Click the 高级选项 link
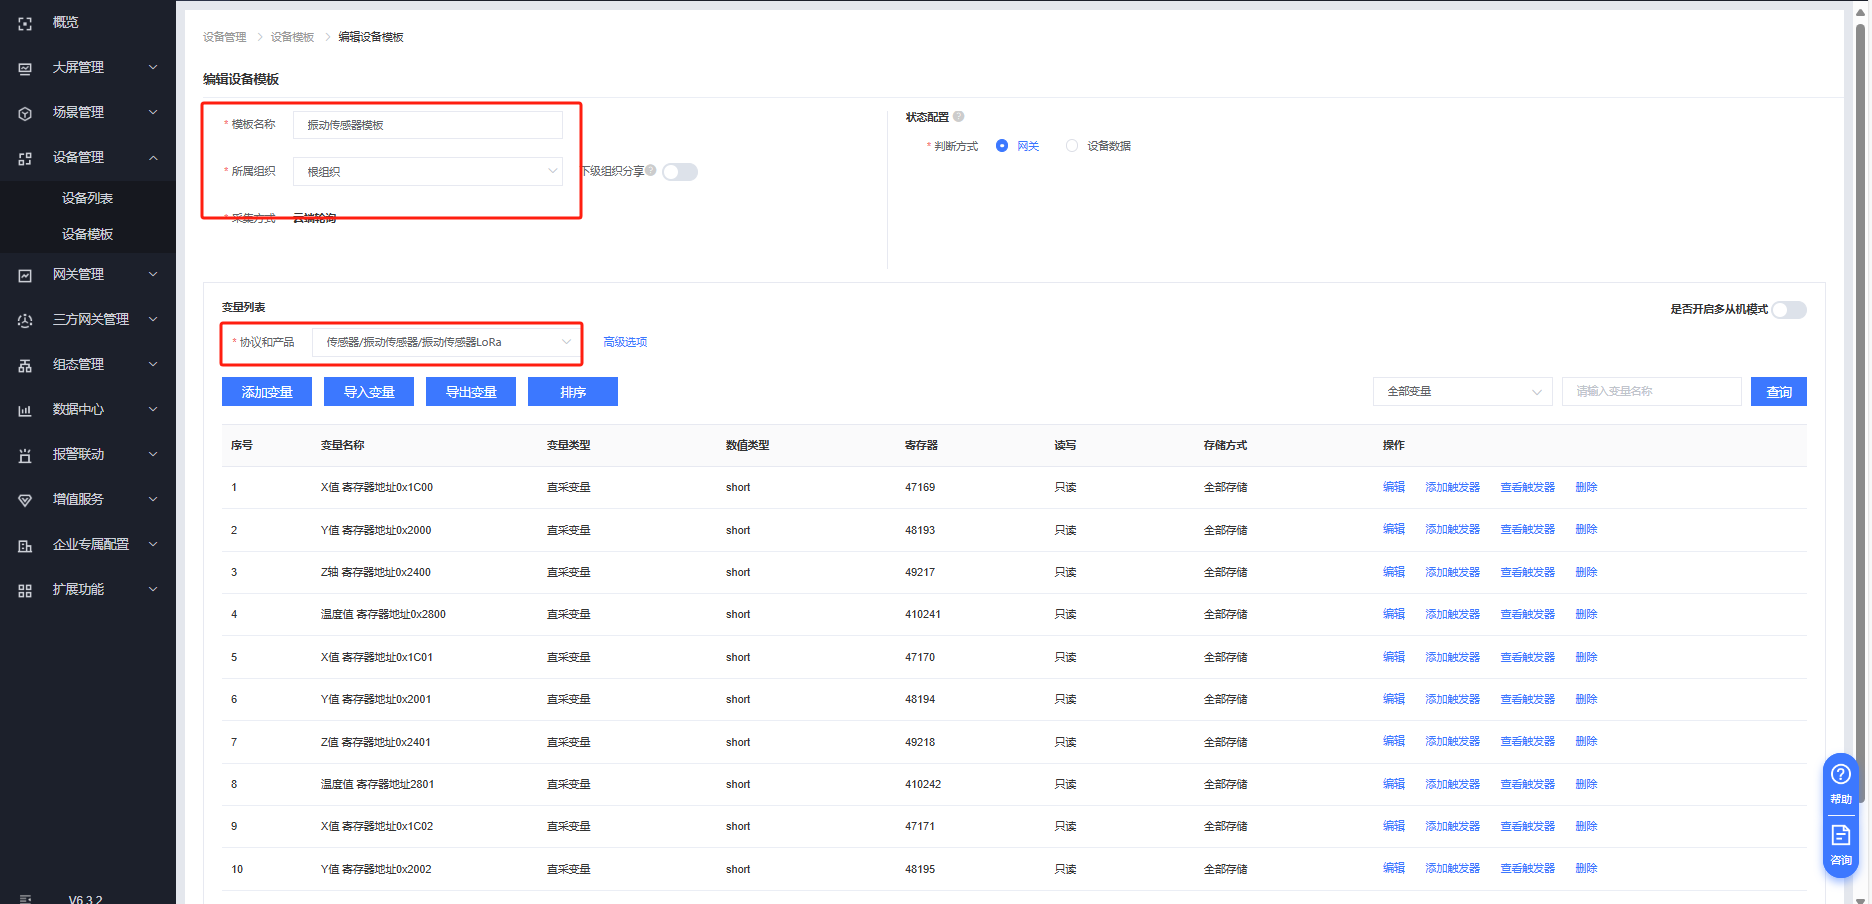This screenshot has height=904, width=1872. 625,342
